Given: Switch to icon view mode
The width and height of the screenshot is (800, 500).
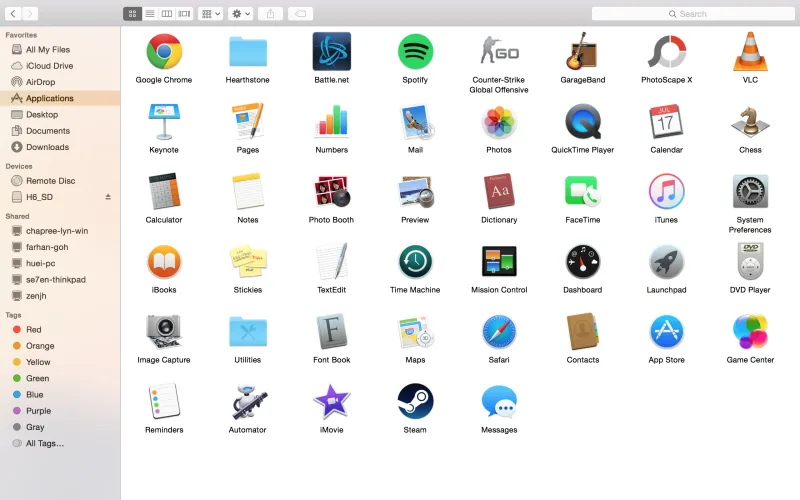Looking at the screenshot, I should (x=132, y=14).
